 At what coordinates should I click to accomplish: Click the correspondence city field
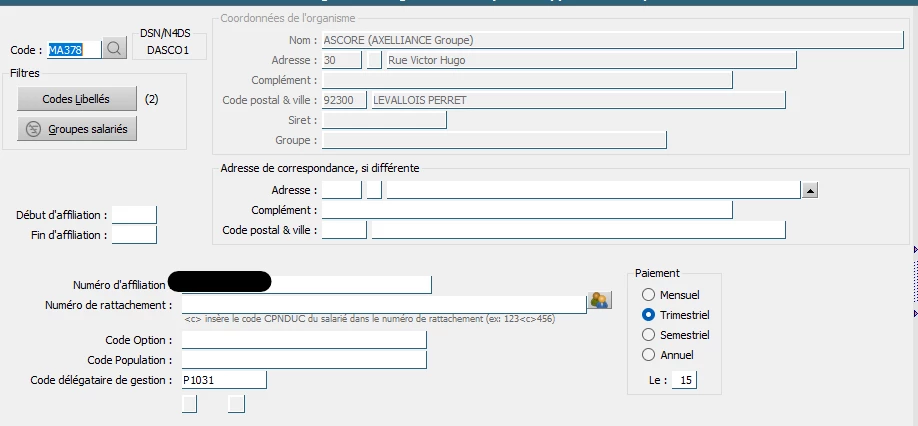tap(578, 230)
